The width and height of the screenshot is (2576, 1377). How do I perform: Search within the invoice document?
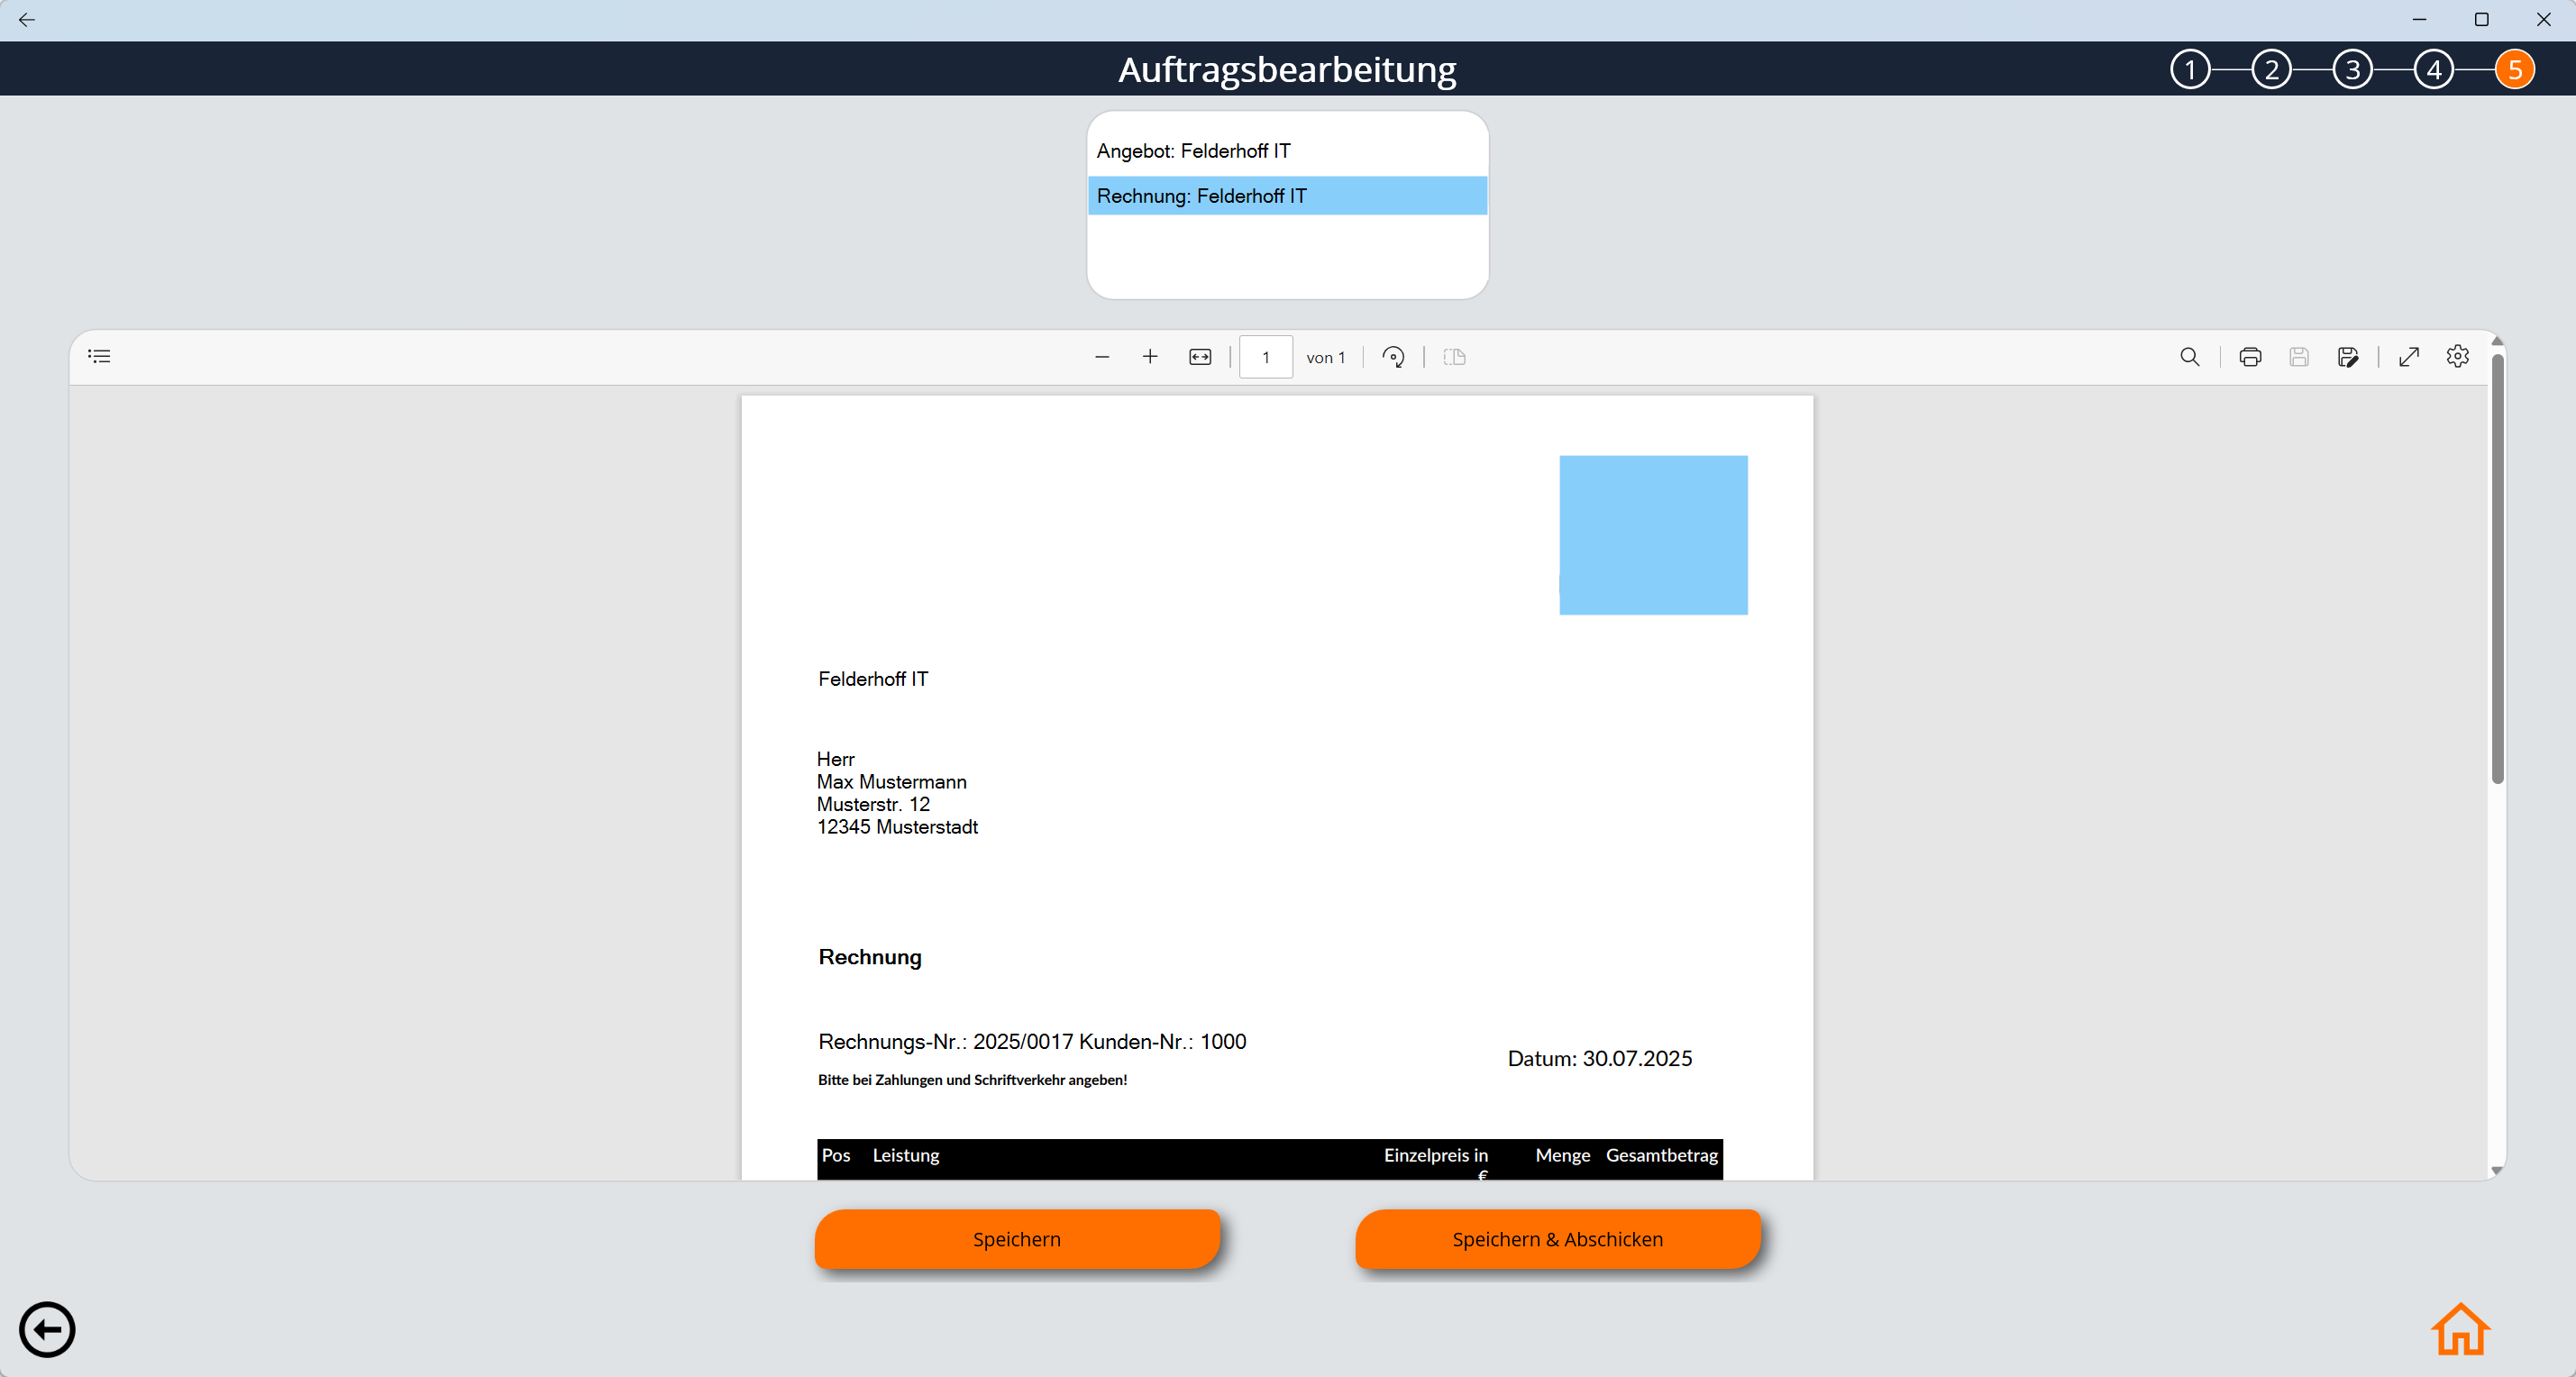tap(2190, 357)
